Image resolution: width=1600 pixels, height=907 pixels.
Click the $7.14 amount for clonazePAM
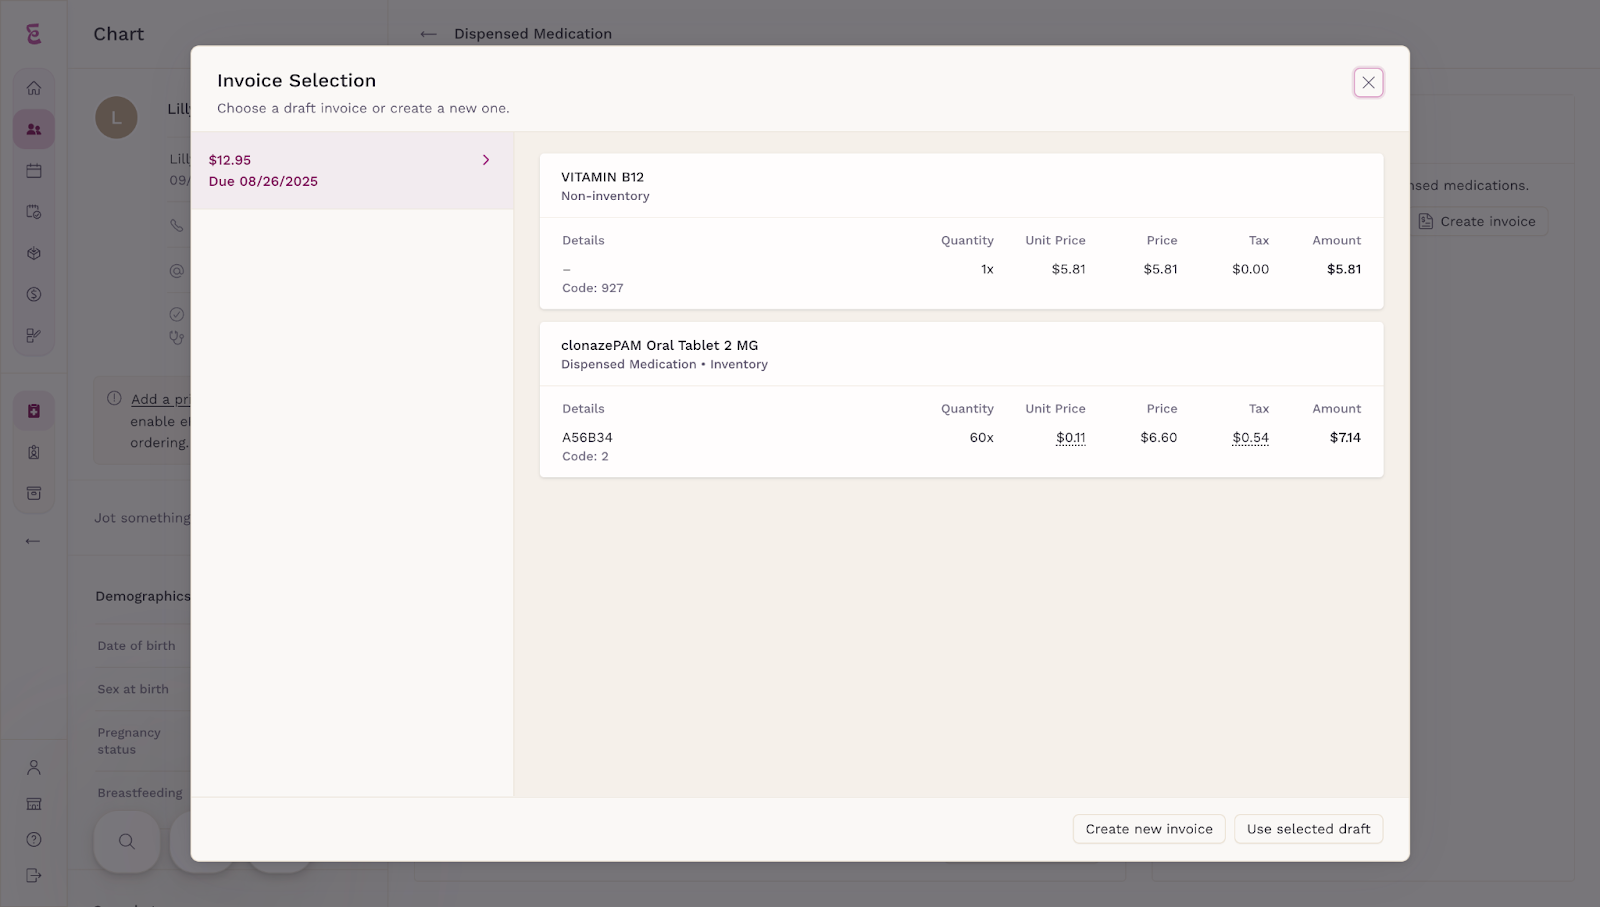(x=1346, y=437)
